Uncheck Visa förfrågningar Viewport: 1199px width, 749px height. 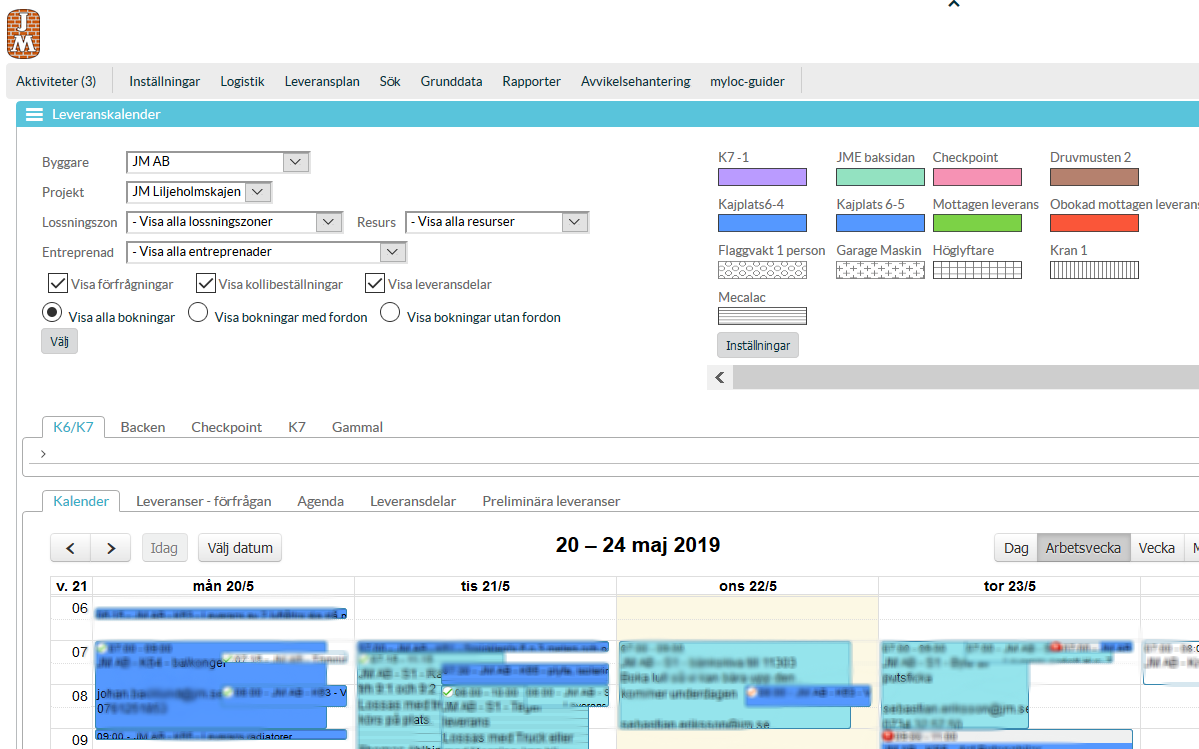pos(57,283)
